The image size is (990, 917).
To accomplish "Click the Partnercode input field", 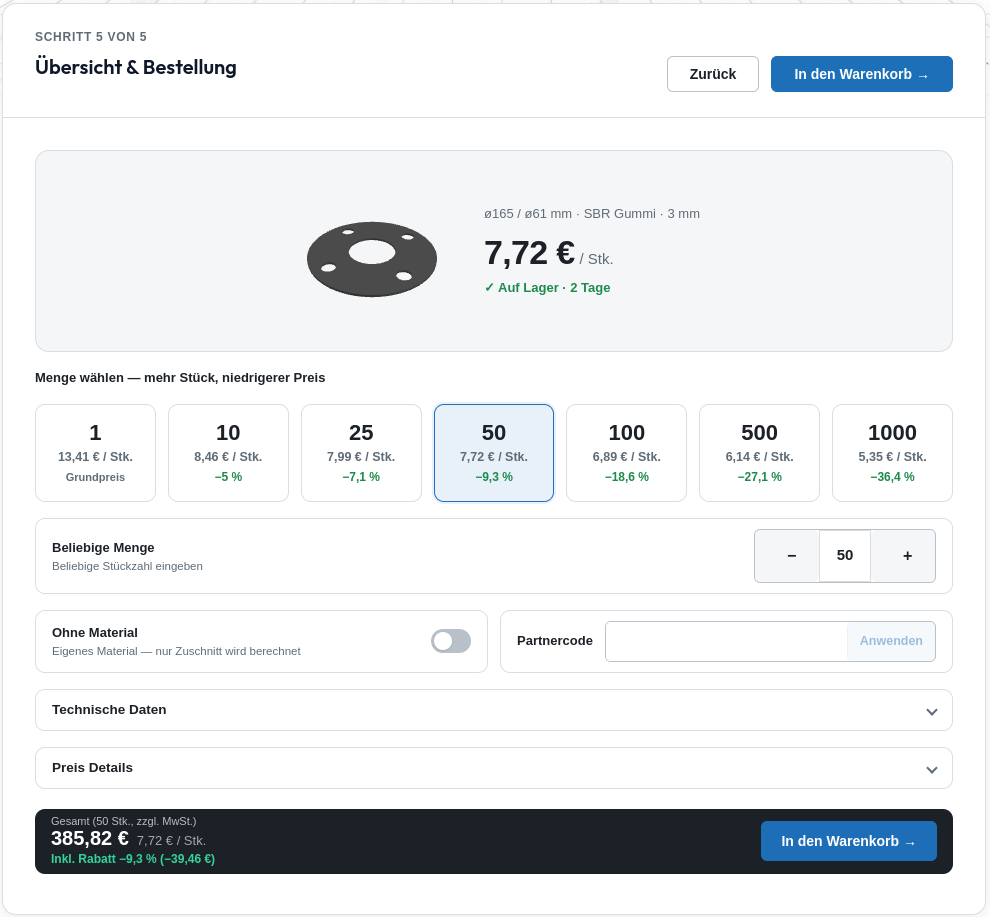I will pos(726,642).
